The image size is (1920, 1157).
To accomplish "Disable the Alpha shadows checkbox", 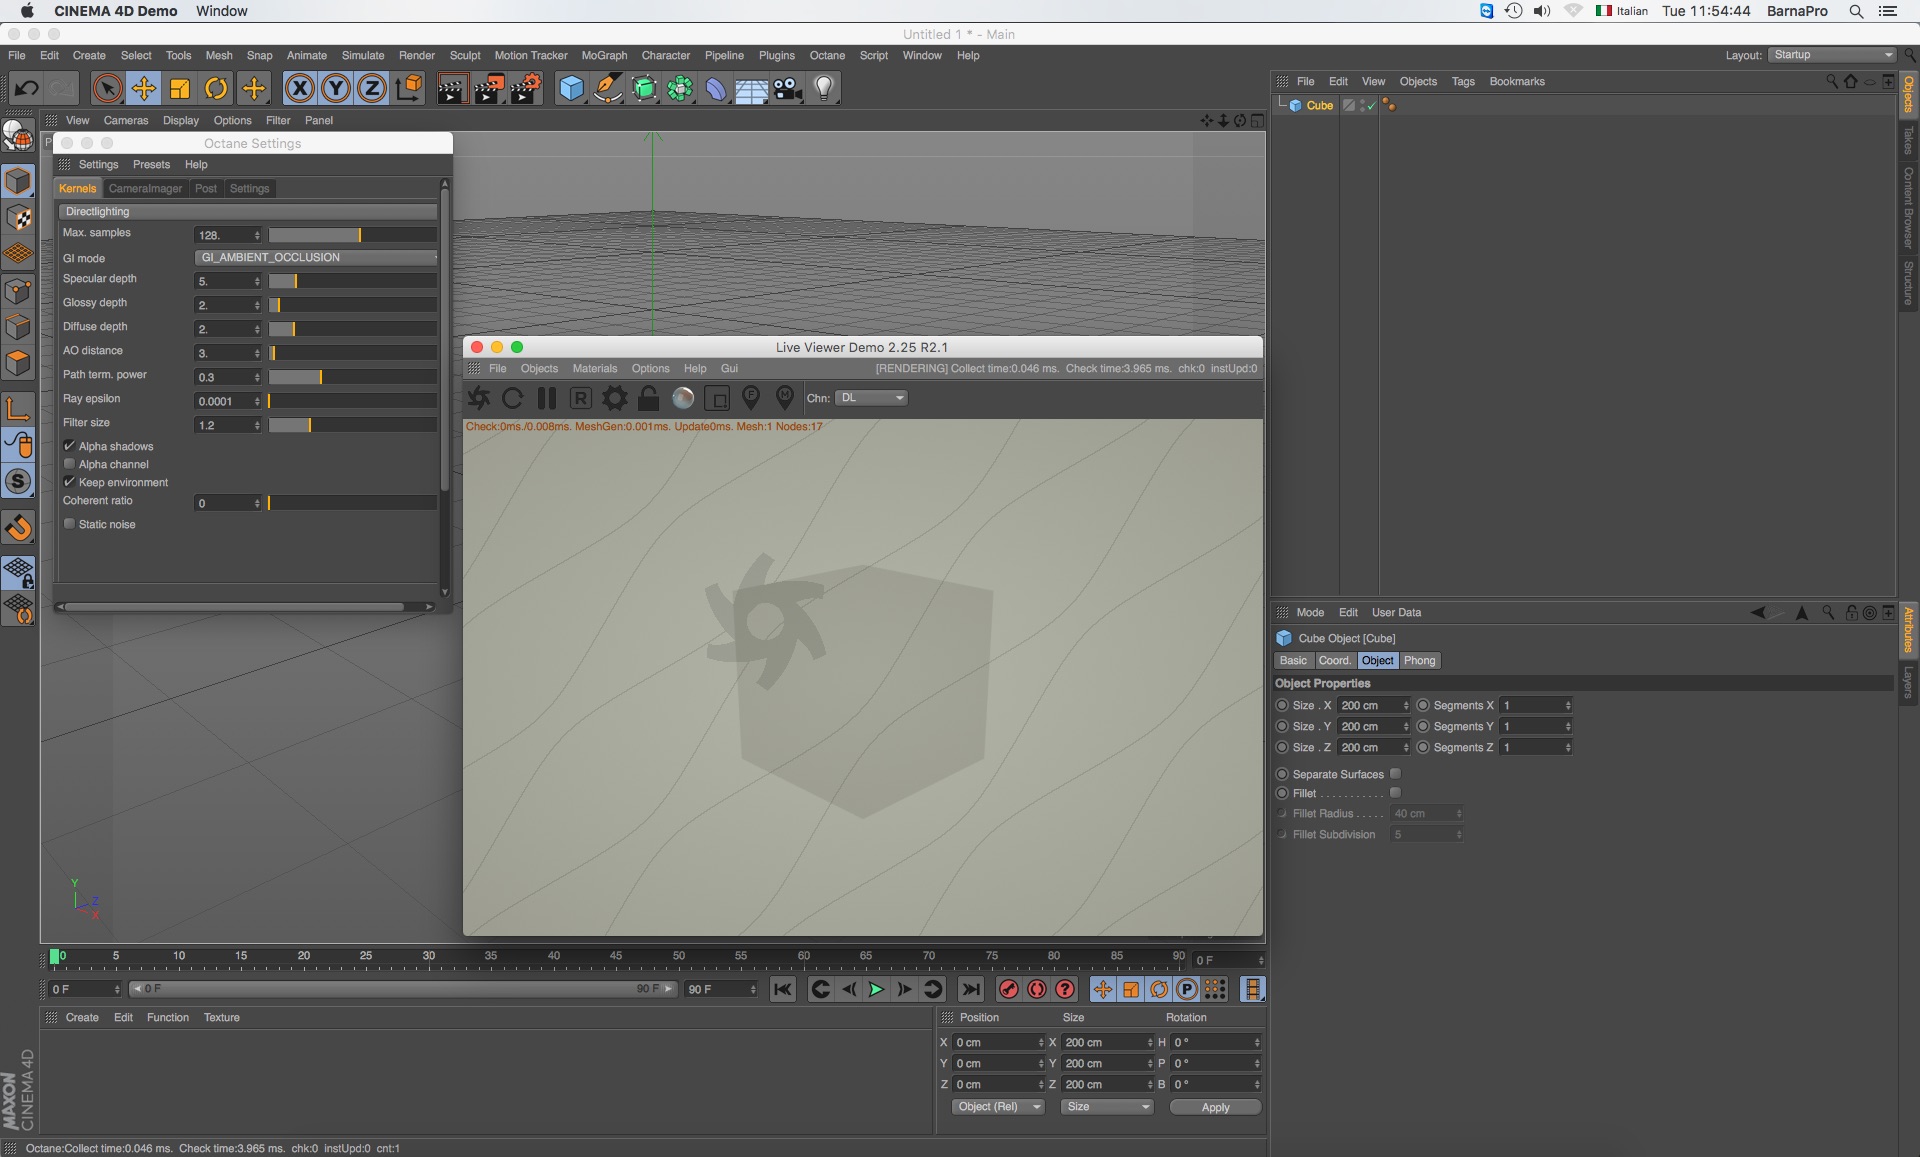I will pyautogui.click(x=70, y=446).
